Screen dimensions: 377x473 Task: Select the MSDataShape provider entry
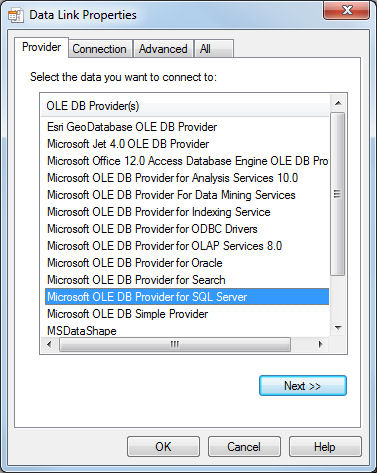point(82,331)
